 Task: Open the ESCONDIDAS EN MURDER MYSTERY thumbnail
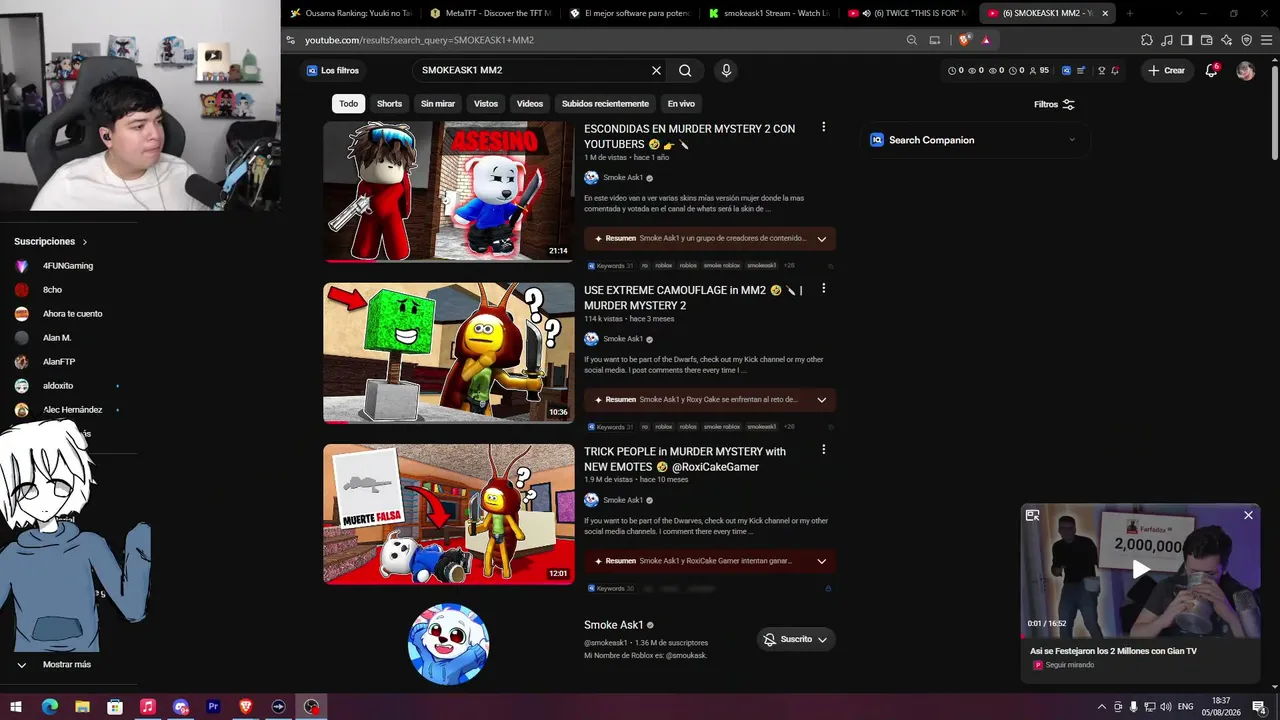click(x=449, y=192)
